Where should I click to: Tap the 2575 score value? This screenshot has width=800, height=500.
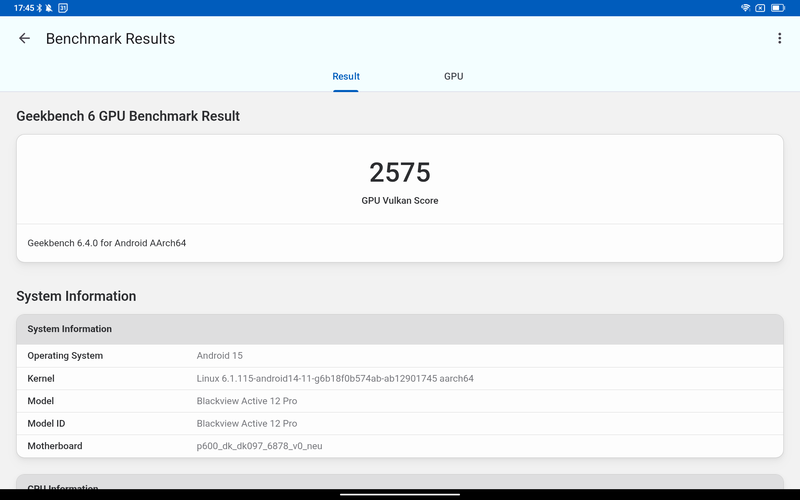(x=400, y=172)
